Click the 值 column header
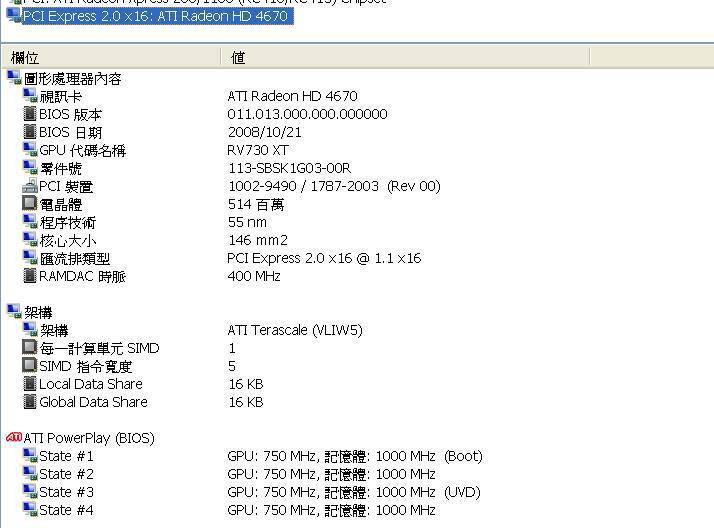This screenshot has width=714, height=528. (x=238, y=58)
